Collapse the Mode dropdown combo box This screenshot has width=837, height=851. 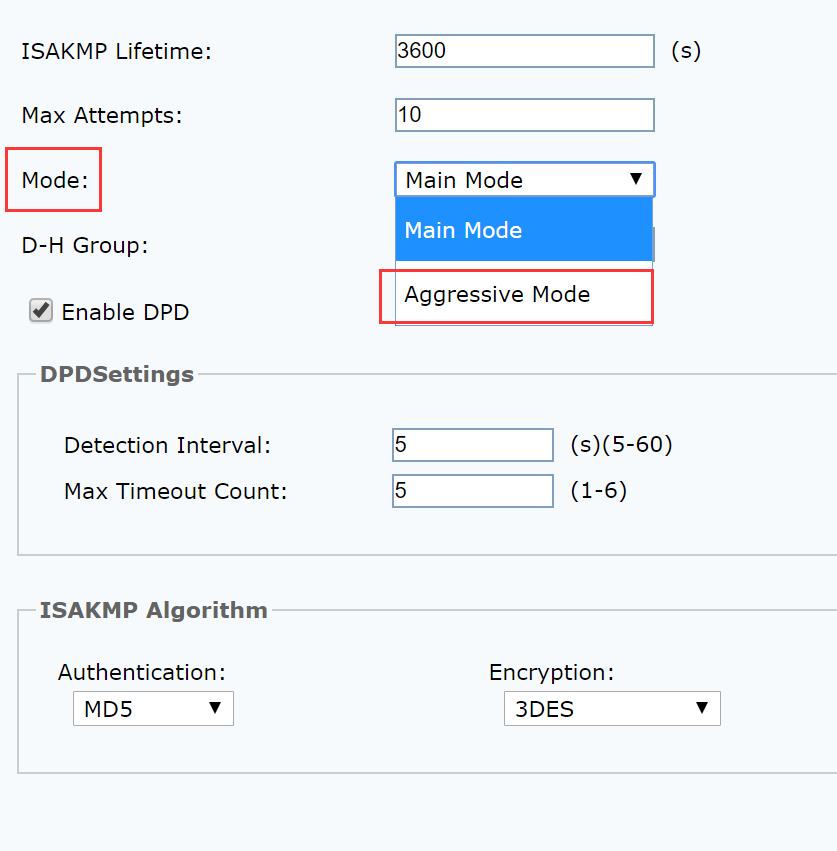pyautogui.click(x=524, y=180)
